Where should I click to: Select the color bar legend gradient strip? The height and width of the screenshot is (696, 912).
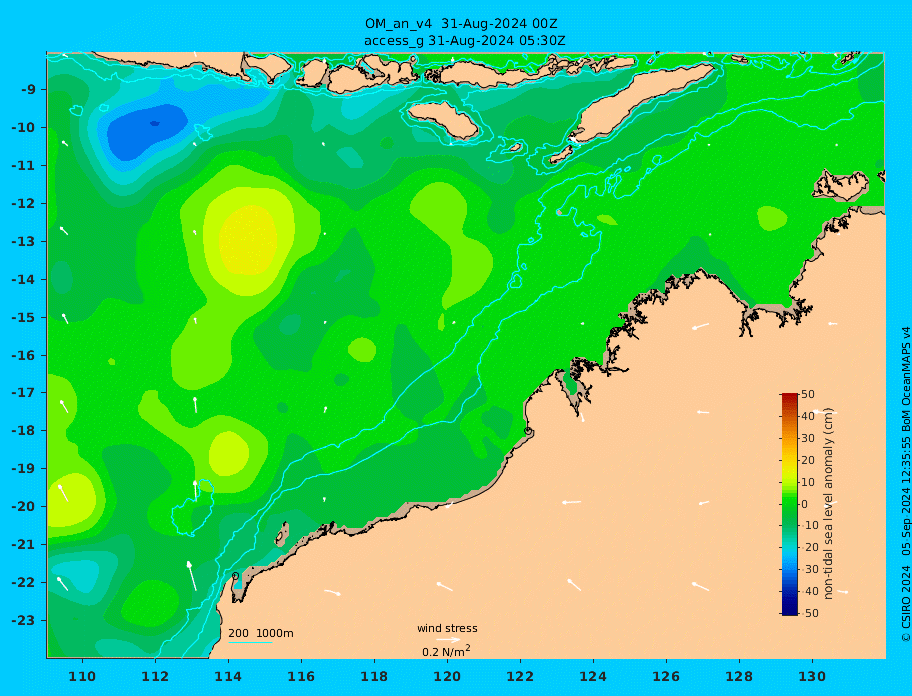(789, 504)
